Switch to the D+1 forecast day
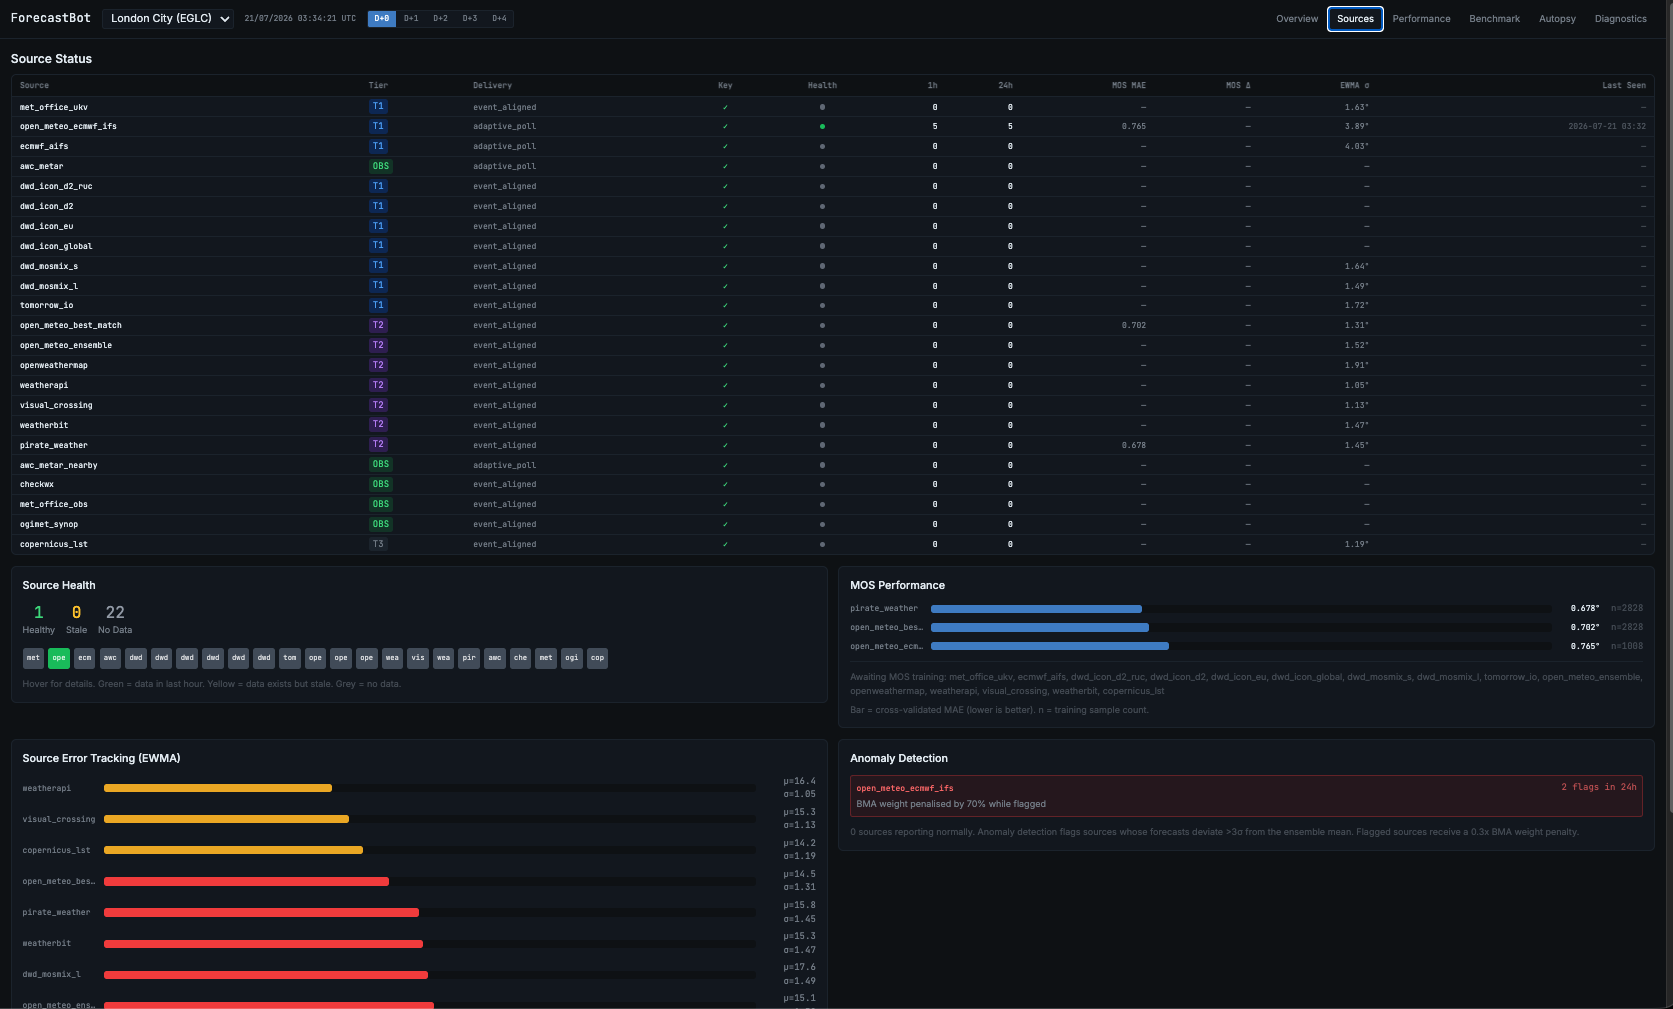This screenshot has height=1009, width=1673. [411, 18]
